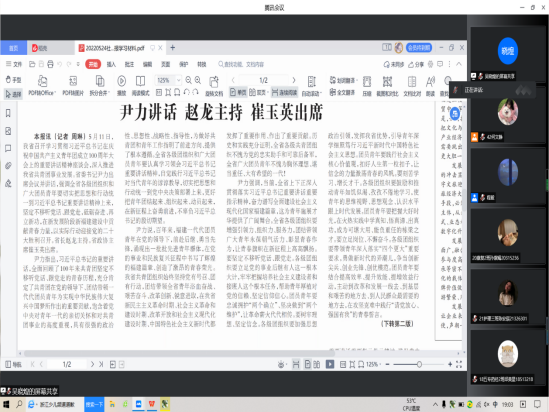Click the zoom out magnifier icon
This screenshot has height=412, width=549.
pyautogui.click(x=188, y=81)
